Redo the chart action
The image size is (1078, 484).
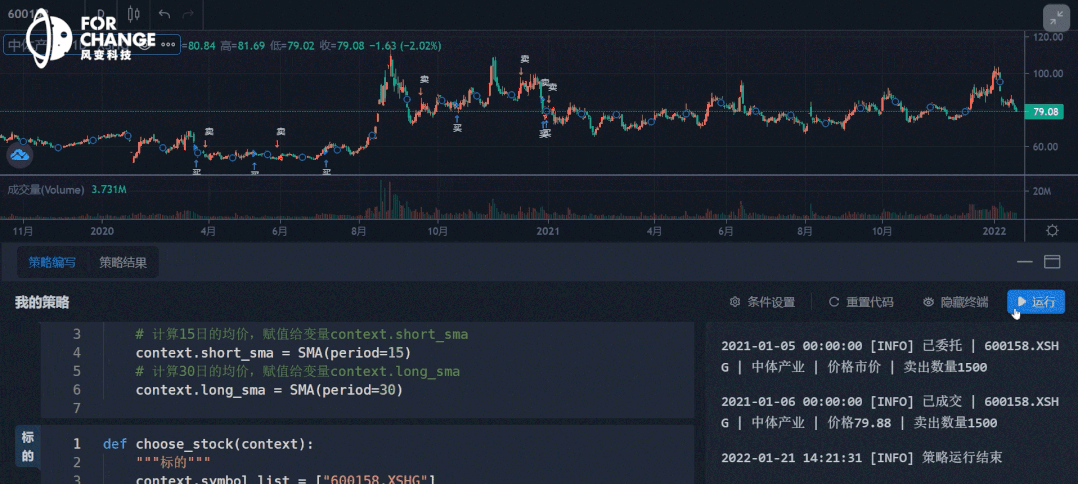[188, 14]
